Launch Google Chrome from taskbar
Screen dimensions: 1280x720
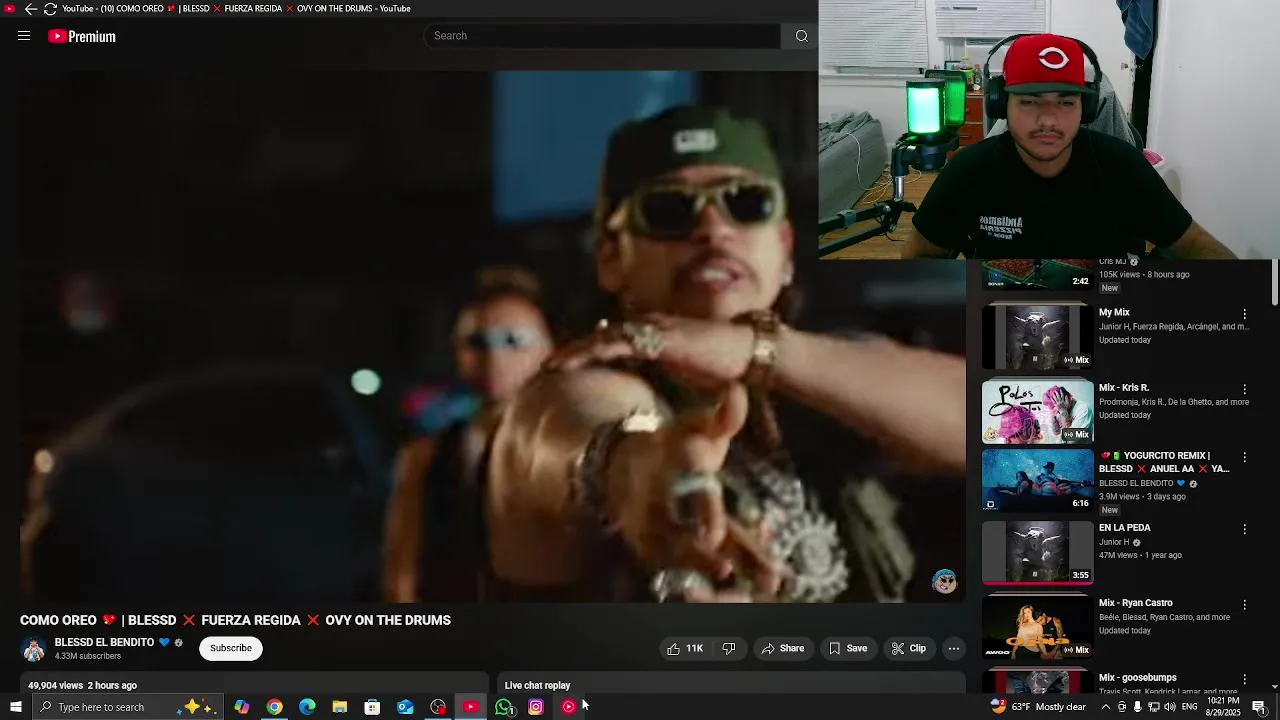coord(274,707)
